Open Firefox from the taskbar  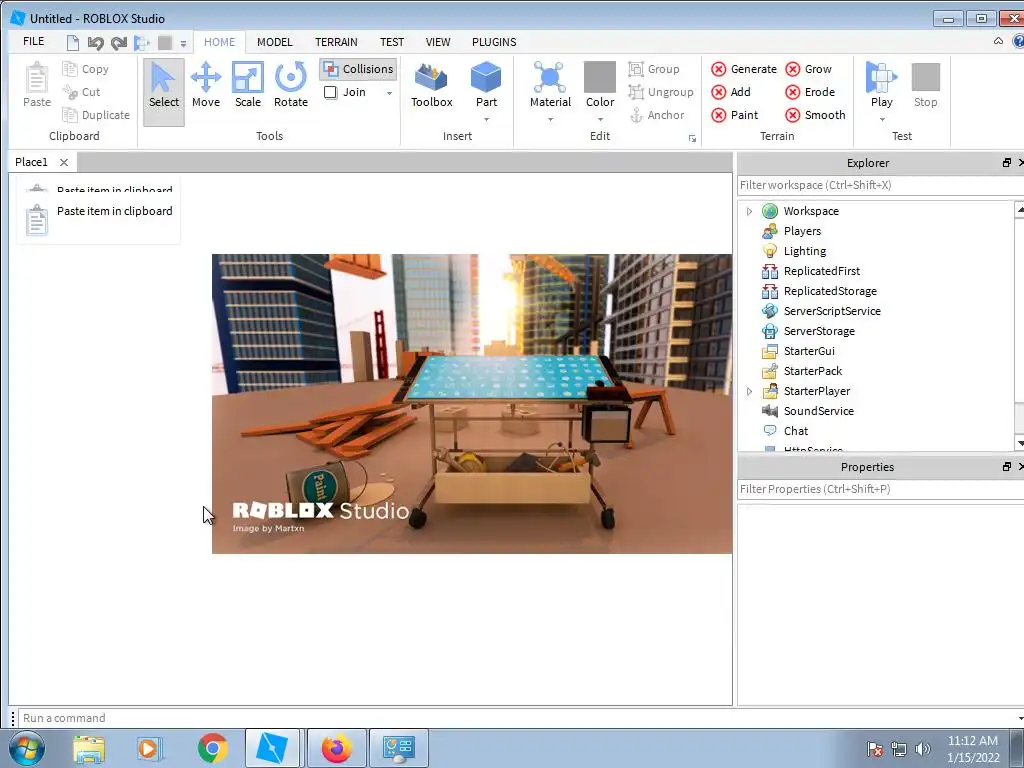336,748
